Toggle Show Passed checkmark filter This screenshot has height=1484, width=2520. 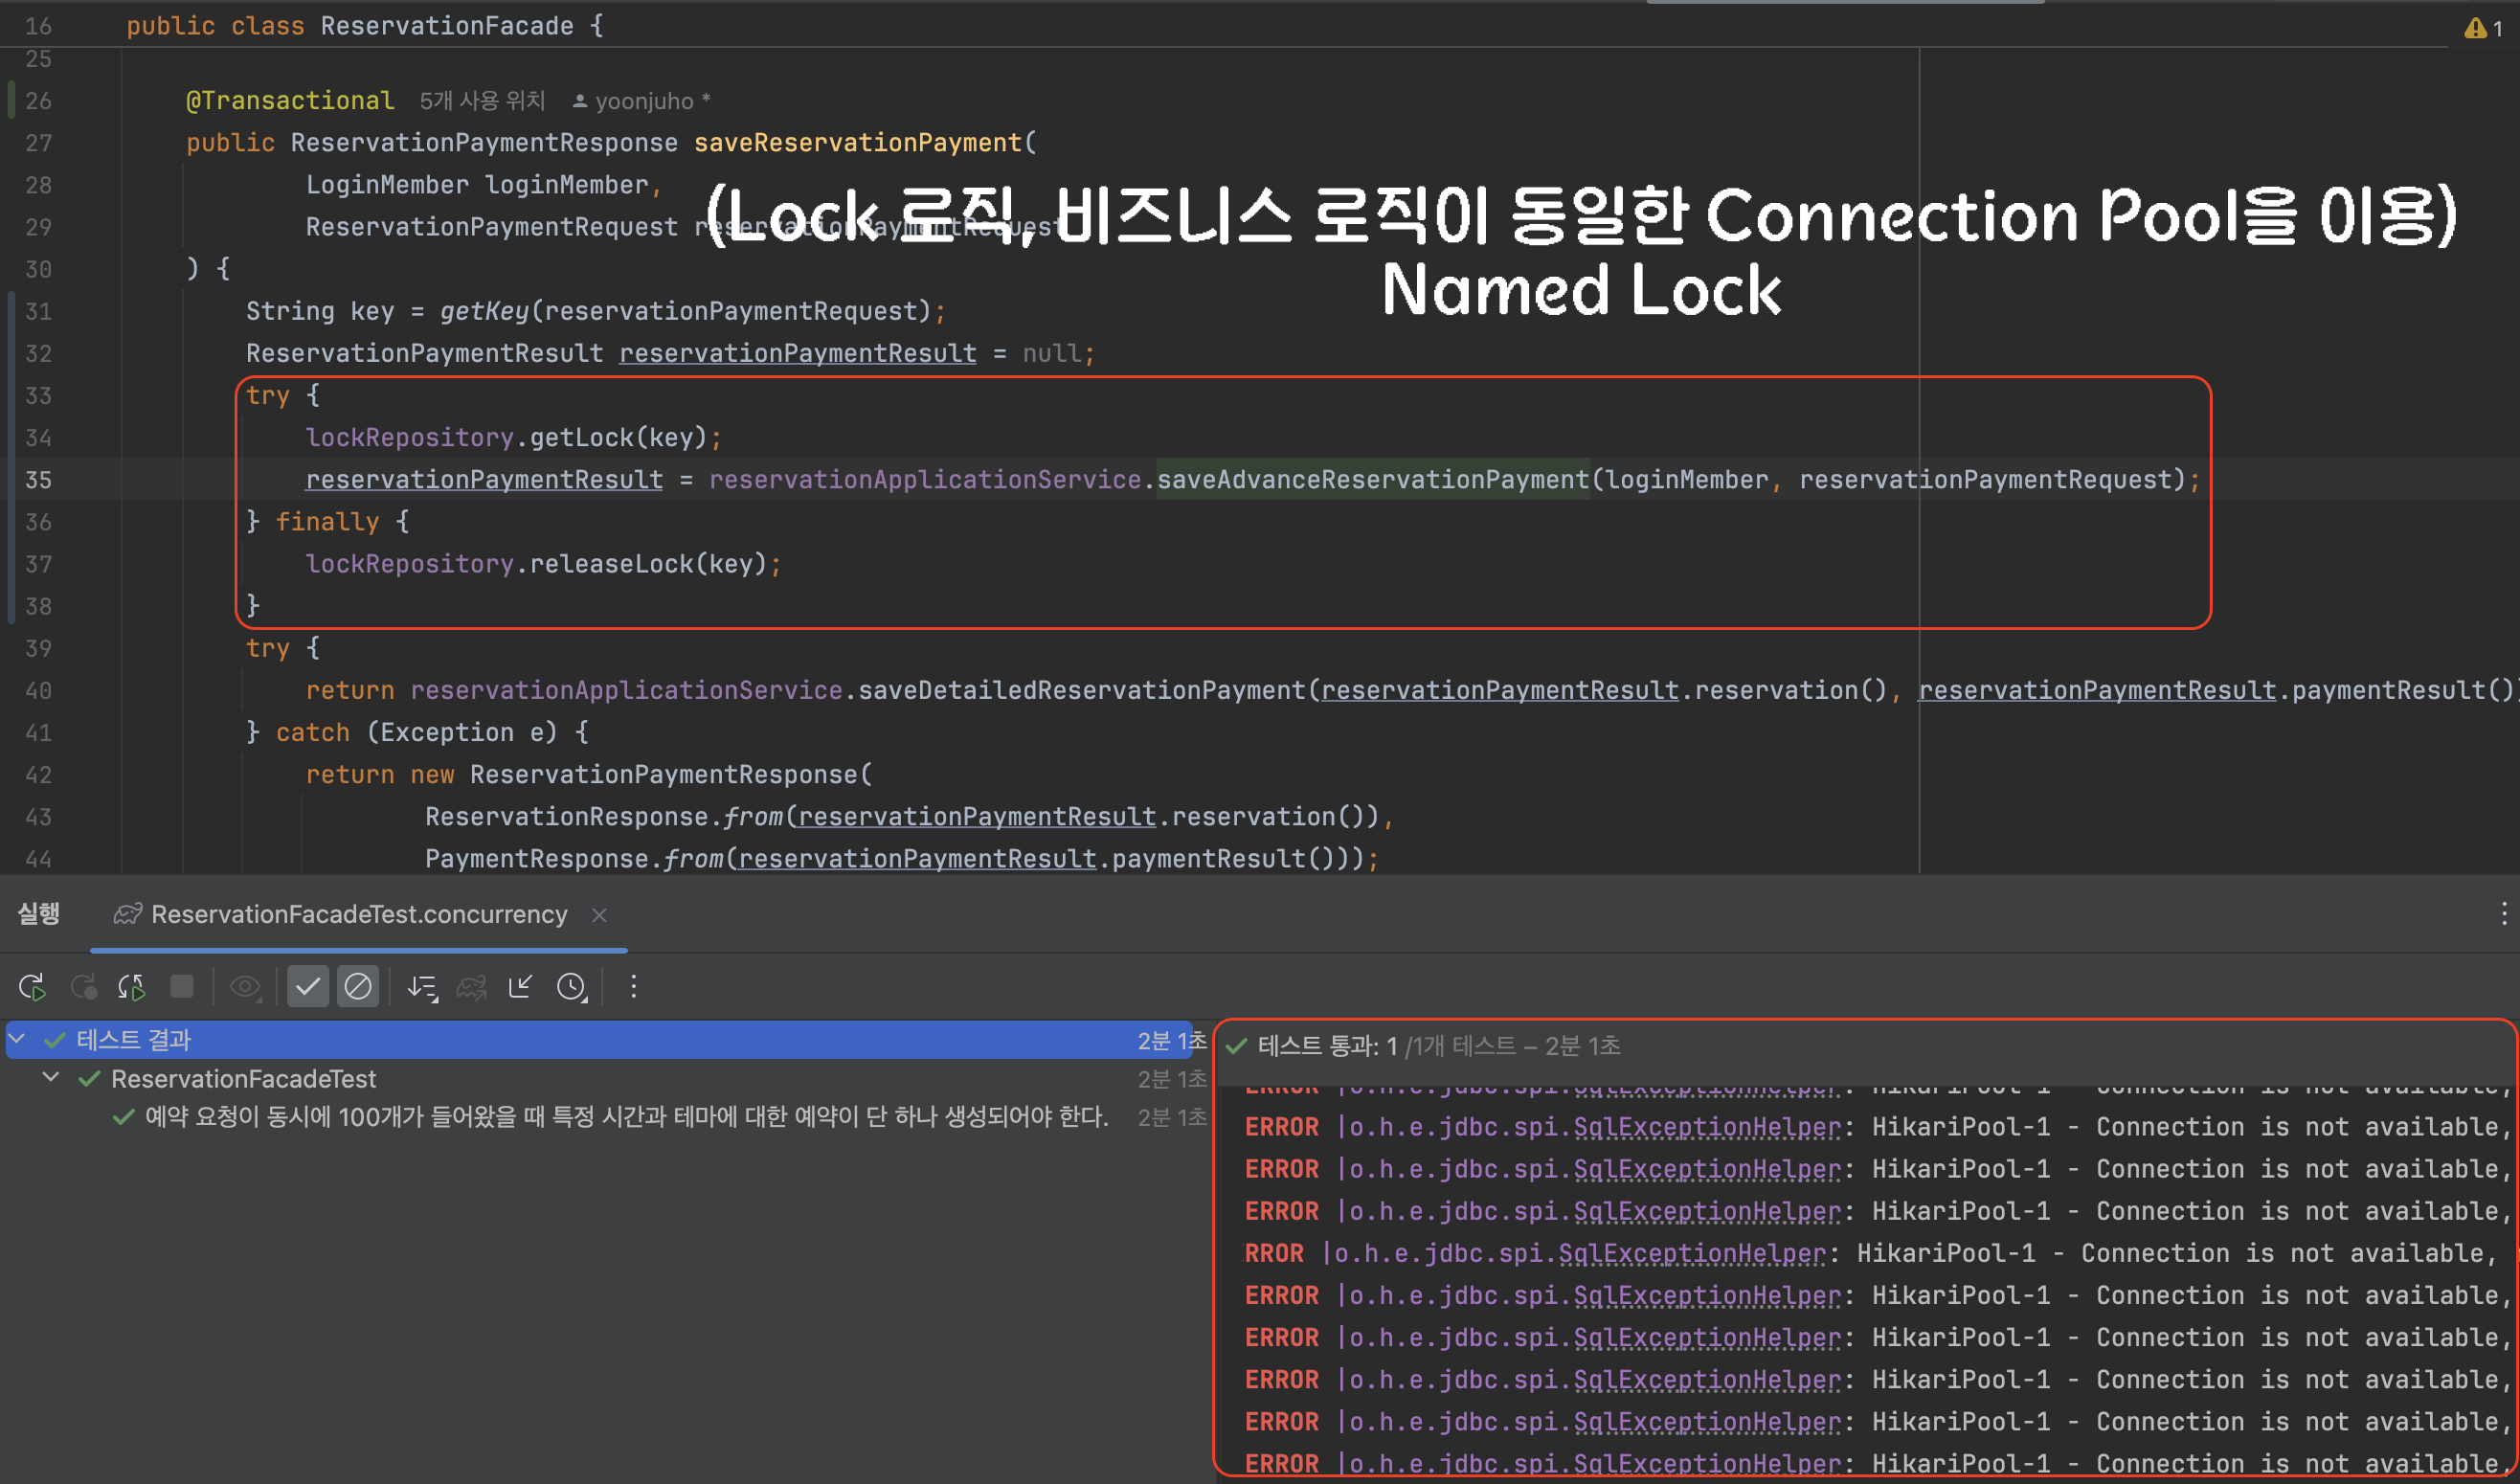[308, 987]
